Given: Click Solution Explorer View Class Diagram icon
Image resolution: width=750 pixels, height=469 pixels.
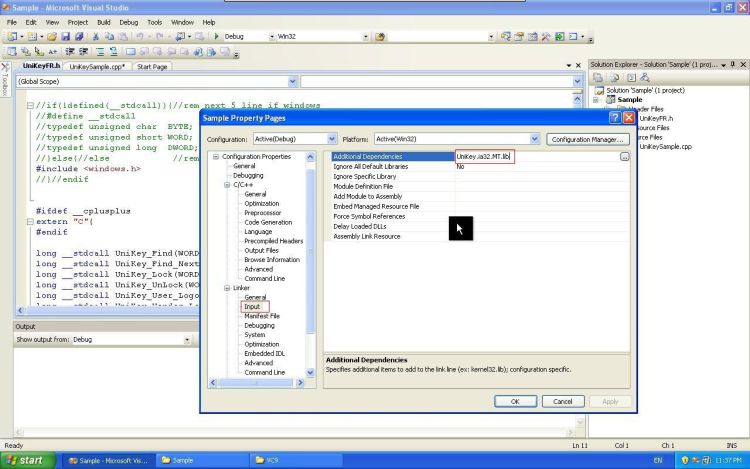Looking at the screenshot, I should [x=645, y=77].
